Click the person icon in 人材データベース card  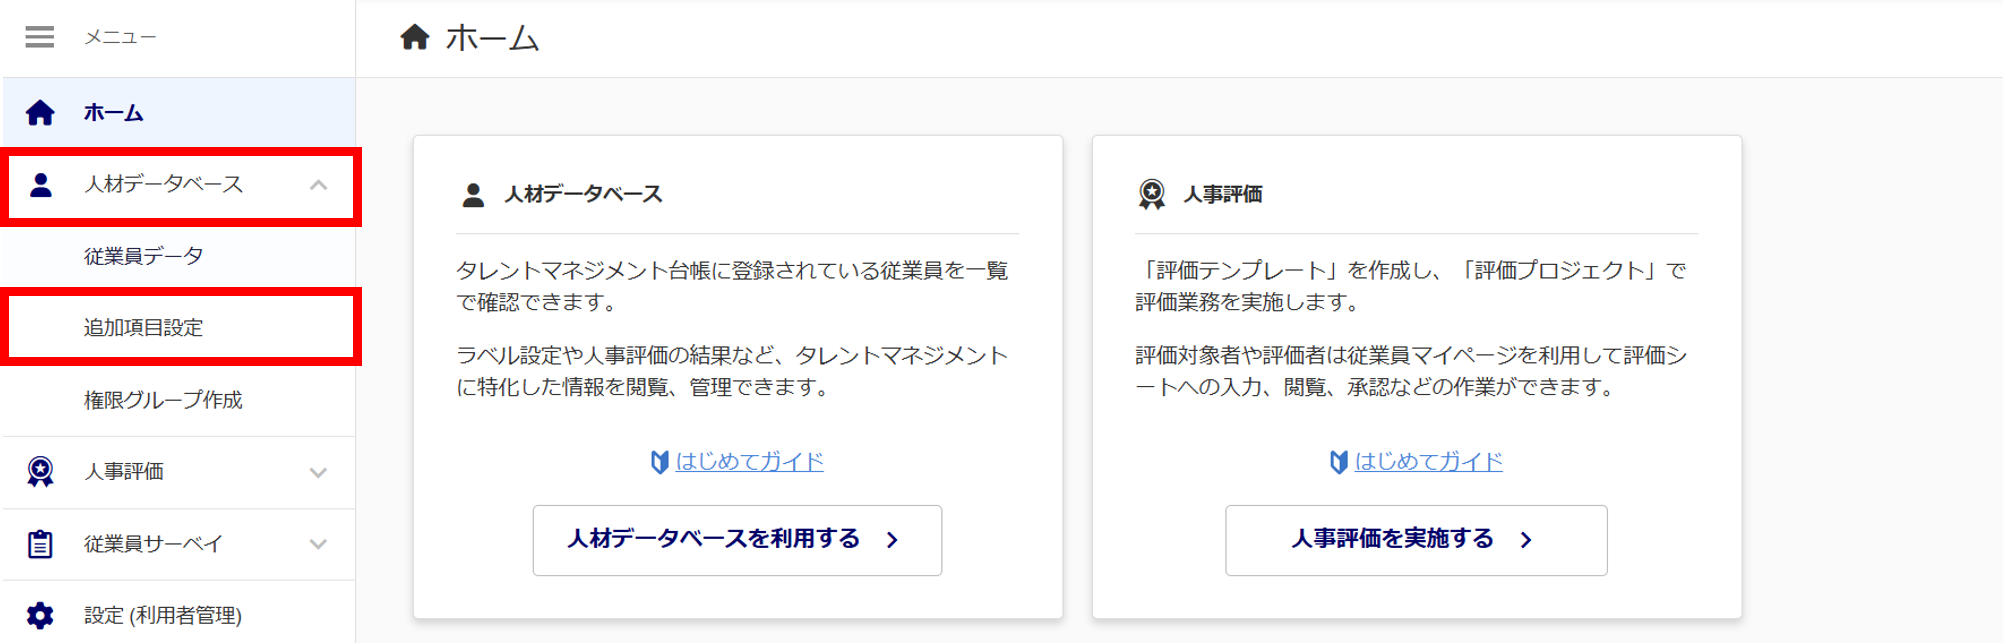(x=473, y=195)
